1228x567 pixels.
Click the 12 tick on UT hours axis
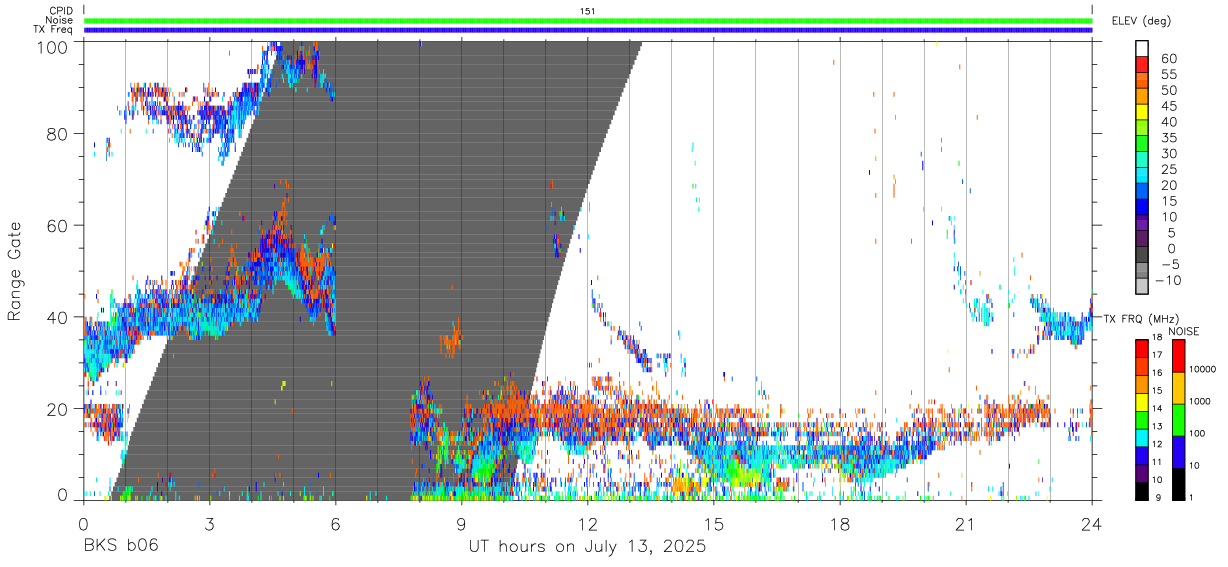click(588, 523)
